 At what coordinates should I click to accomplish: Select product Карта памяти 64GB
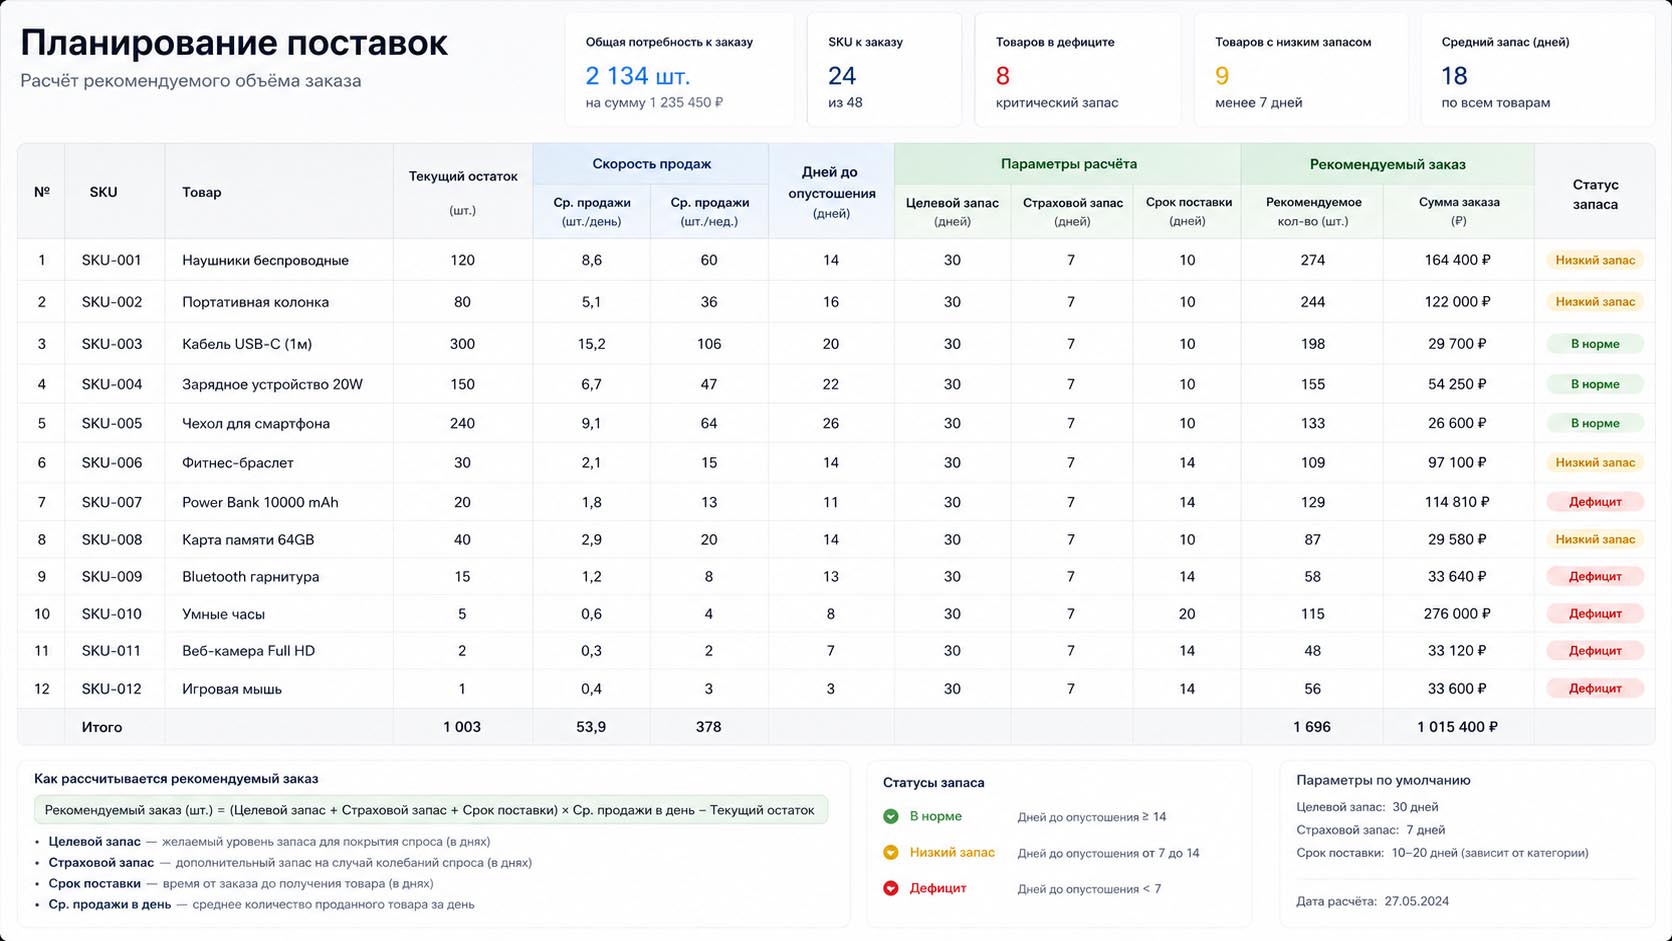click(248, 540)
